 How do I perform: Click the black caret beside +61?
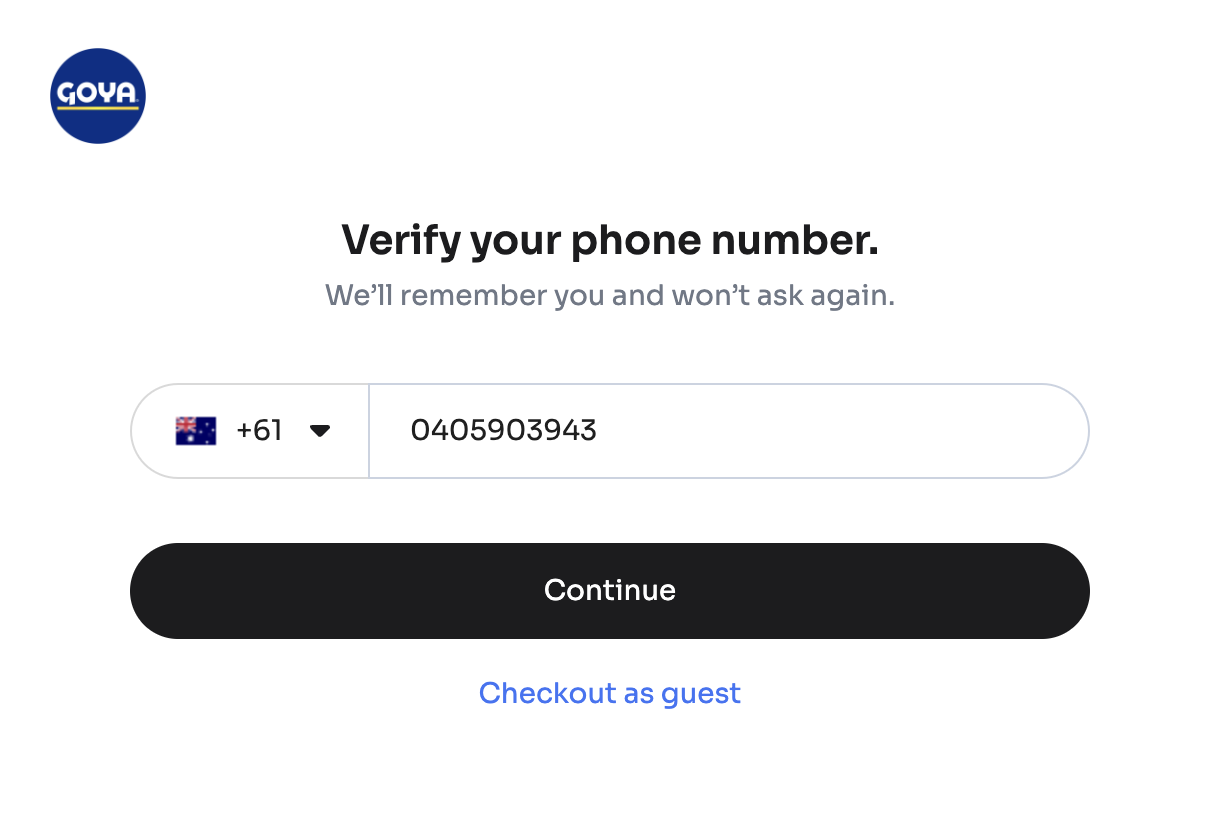(x=320, y=431)
